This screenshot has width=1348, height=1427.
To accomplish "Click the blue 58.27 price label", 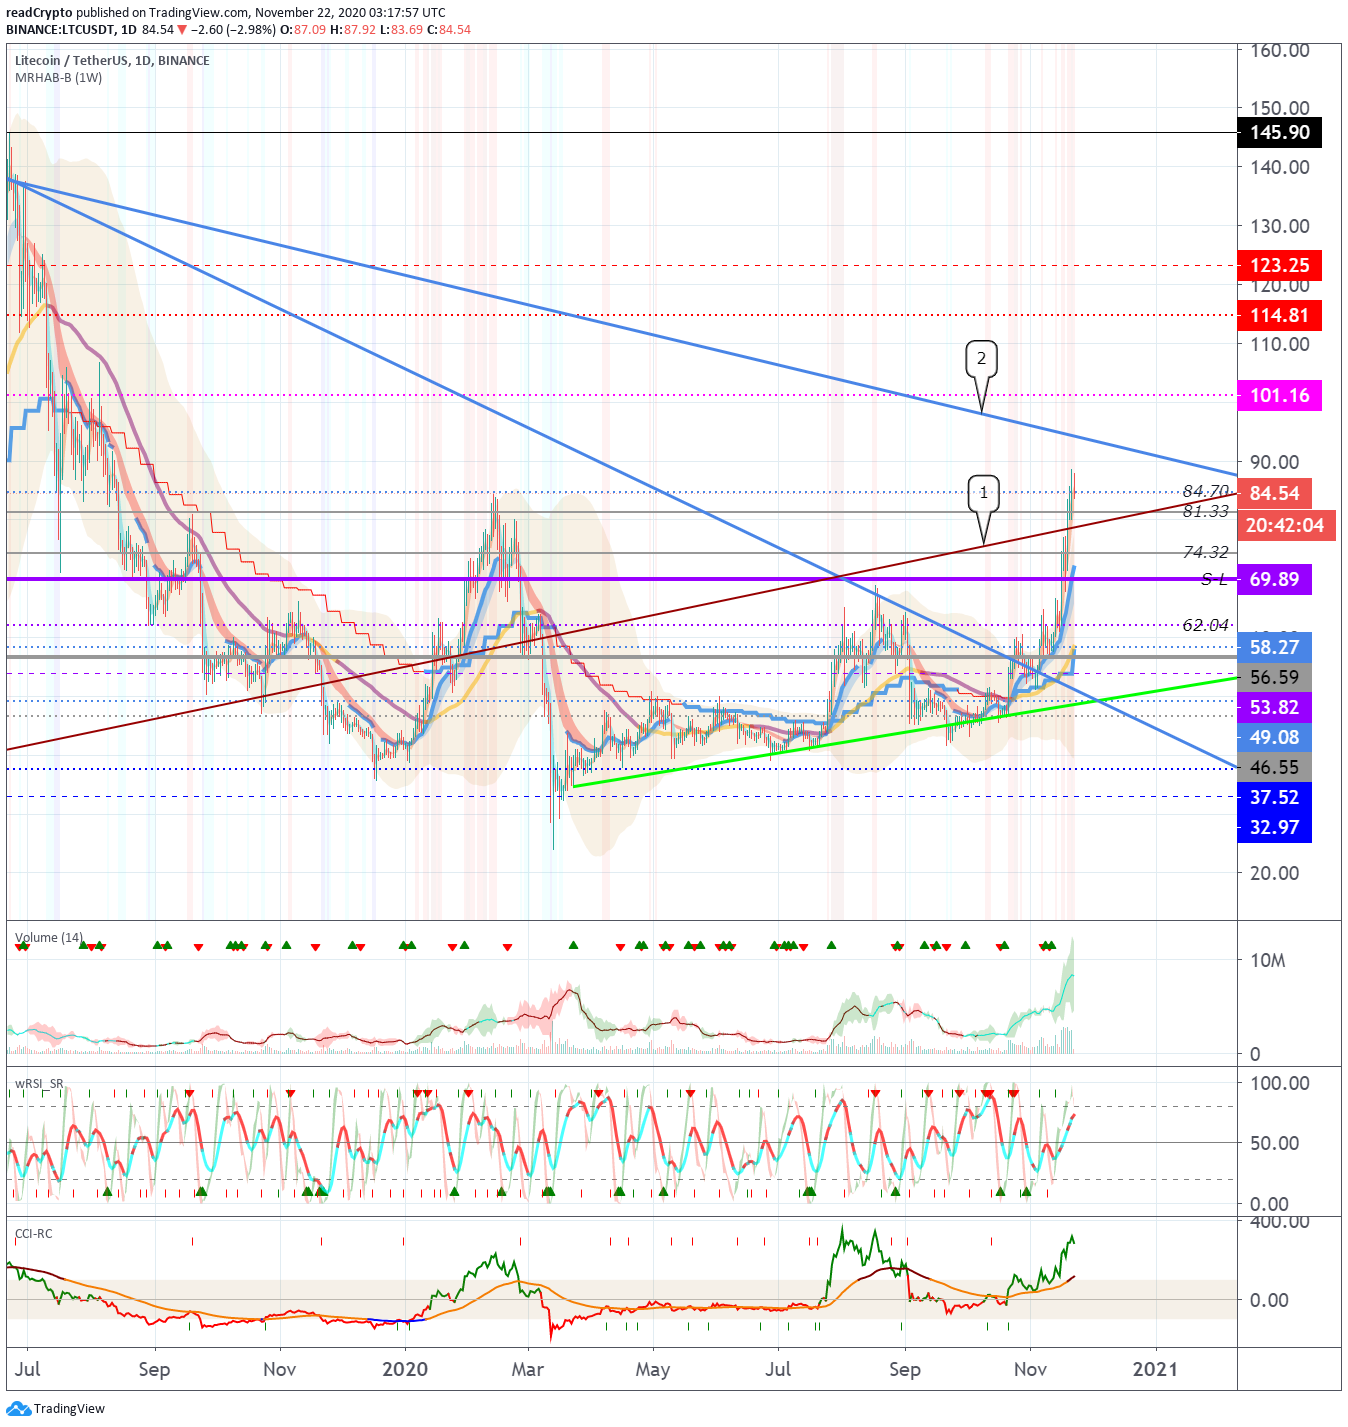I will coord(1274,647).
